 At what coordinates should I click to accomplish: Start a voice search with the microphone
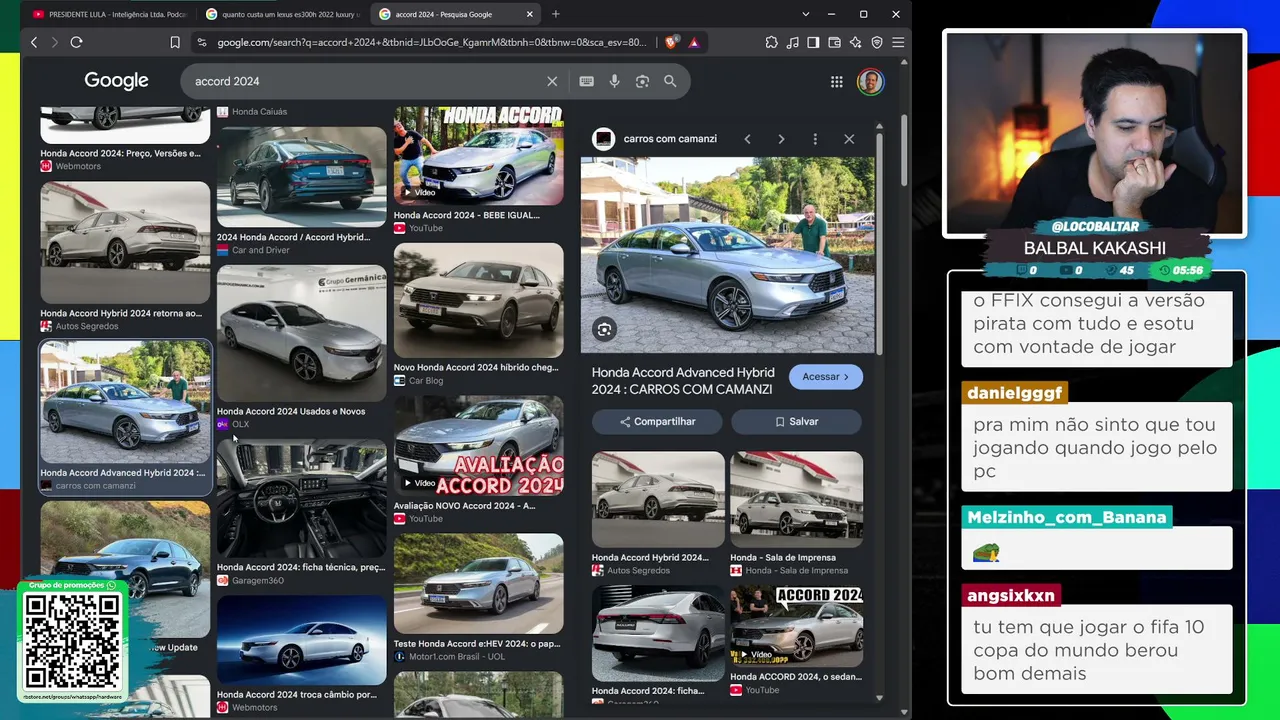pos(615,81)
